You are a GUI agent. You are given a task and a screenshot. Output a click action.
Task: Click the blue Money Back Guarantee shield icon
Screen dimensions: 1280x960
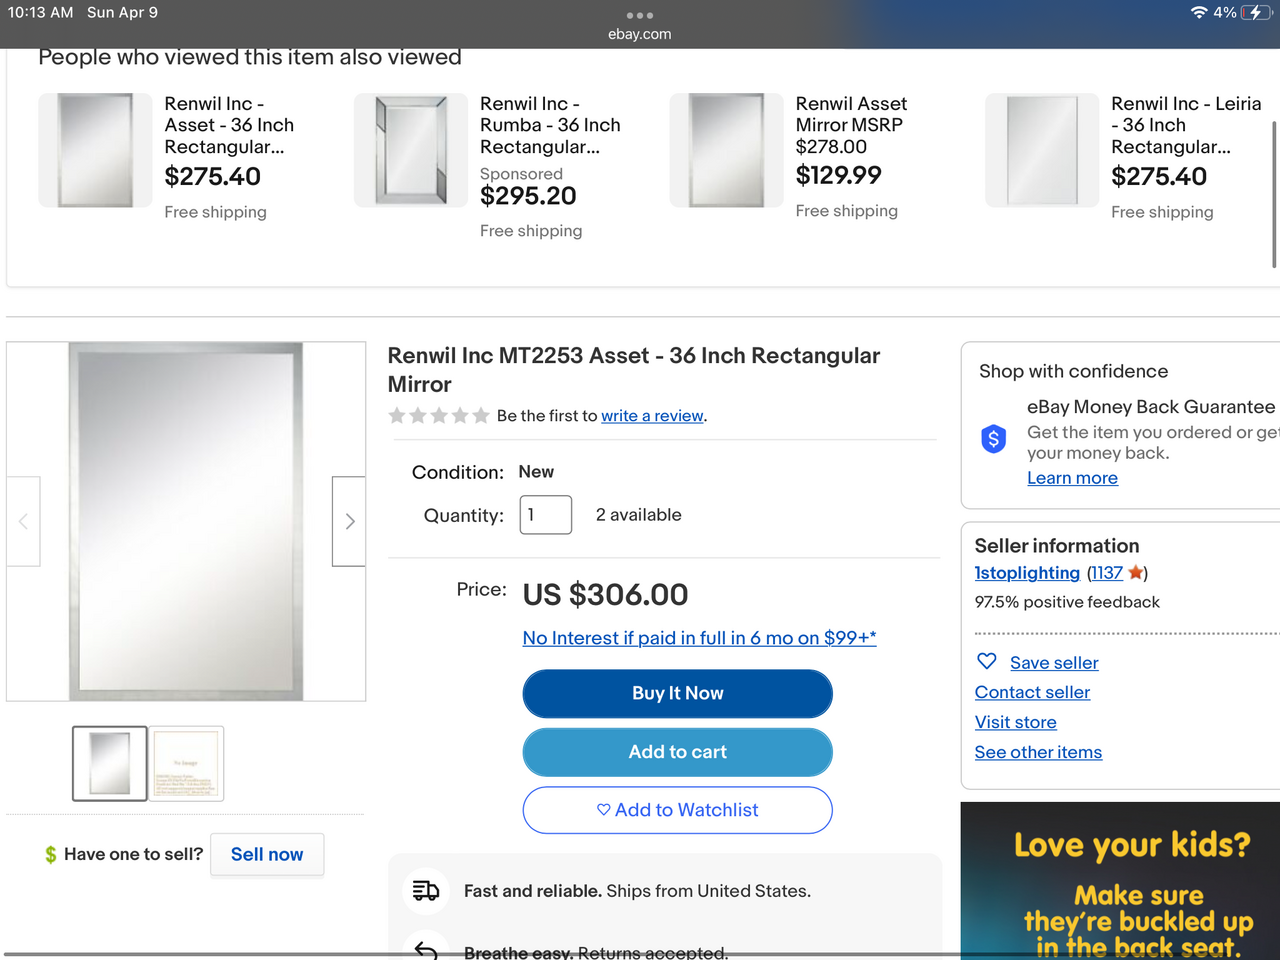click(993, 438)
